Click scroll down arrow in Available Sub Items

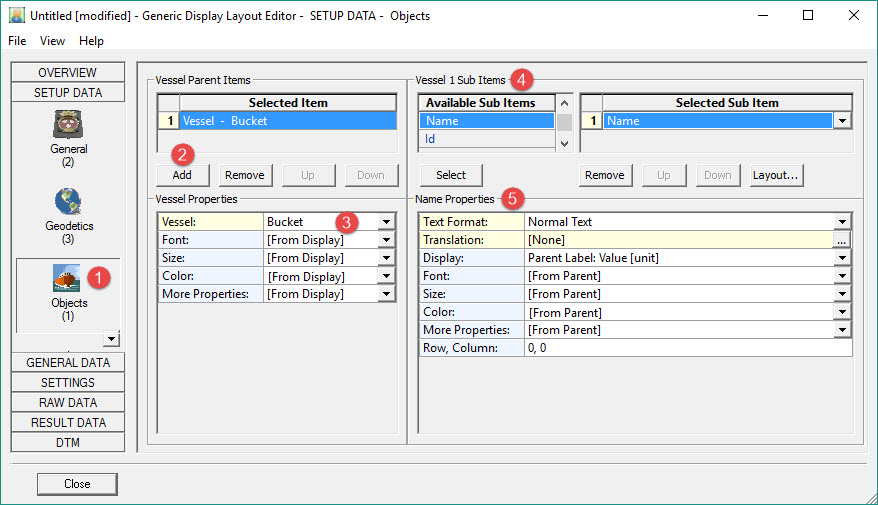point(564,144)
